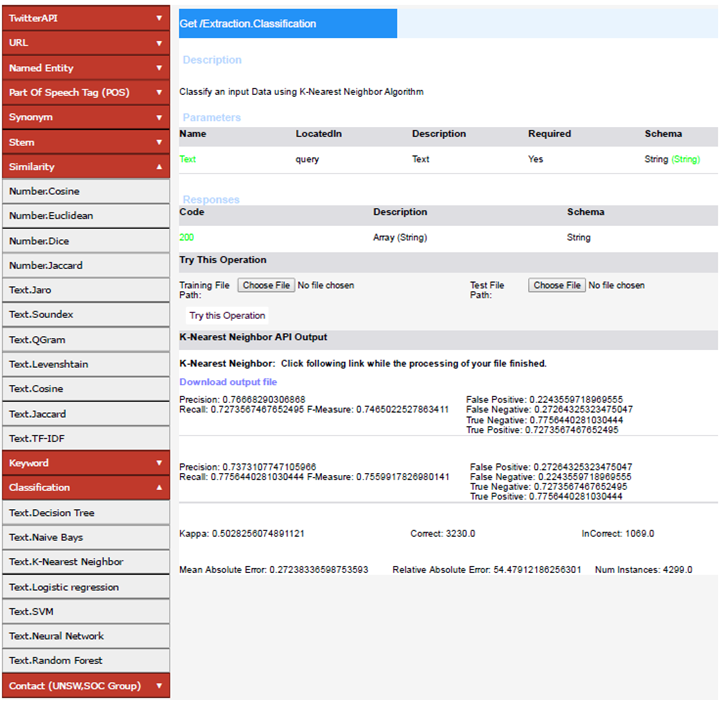Open the Synonym sidebar section
727x702 pixels.
(85, 117)
